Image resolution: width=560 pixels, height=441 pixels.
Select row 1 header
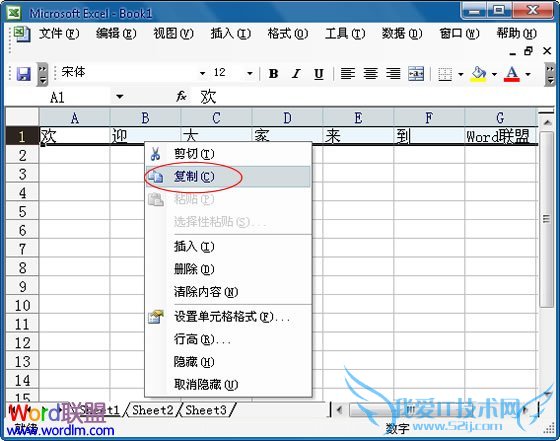[22, 136]
